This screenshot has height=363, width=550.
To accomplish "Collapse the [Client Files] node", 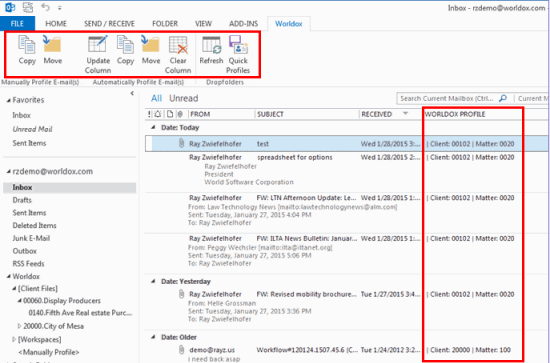I will pyautogui.click(x=14, y=289).
